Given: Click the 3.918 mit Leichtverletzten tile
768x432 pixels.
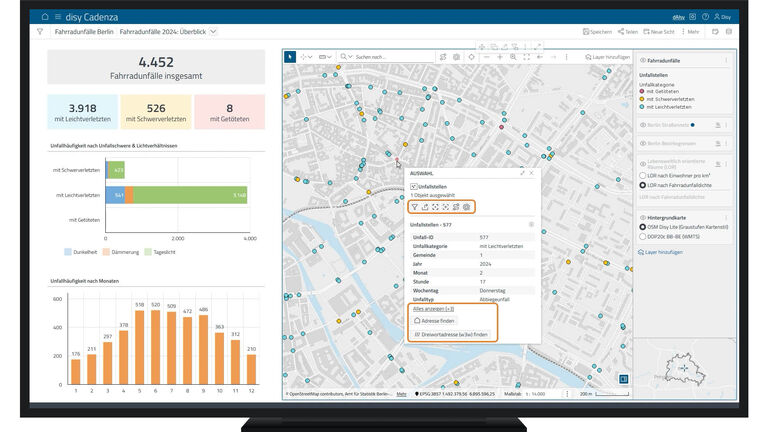Looking at the screenshot, I should coord(82,112).
